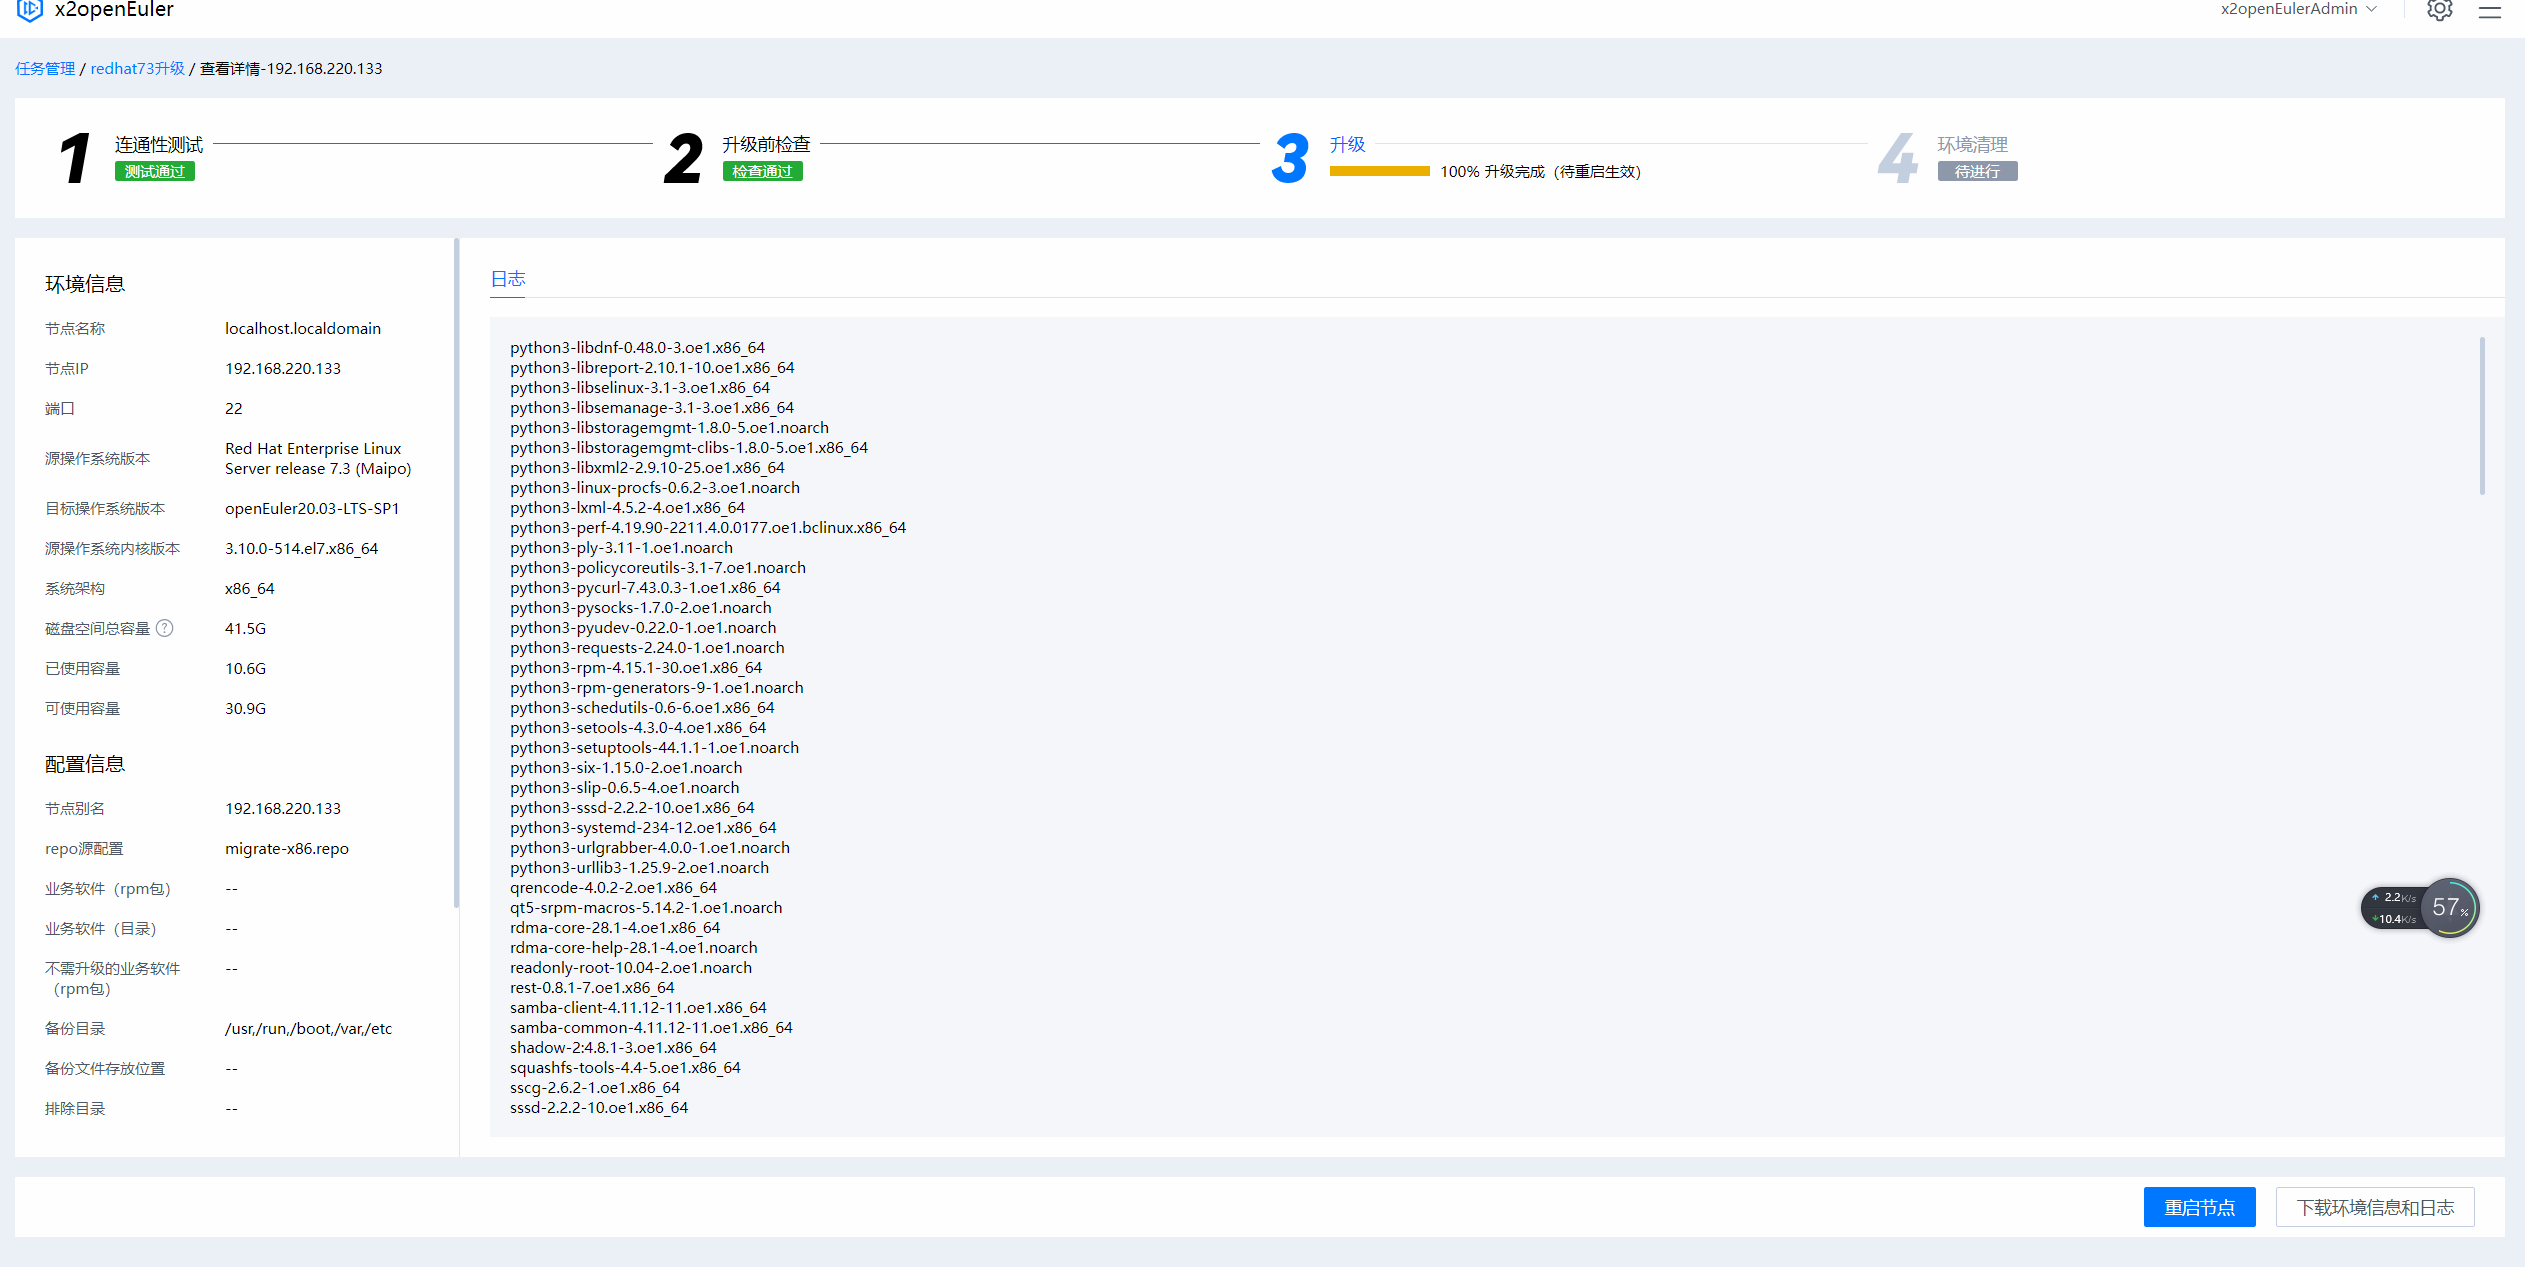The width and height of the screenshot is (2525, 1273).
Task: Open the redhat73升级 breadcrumb link
Action: tap(138, 68)
